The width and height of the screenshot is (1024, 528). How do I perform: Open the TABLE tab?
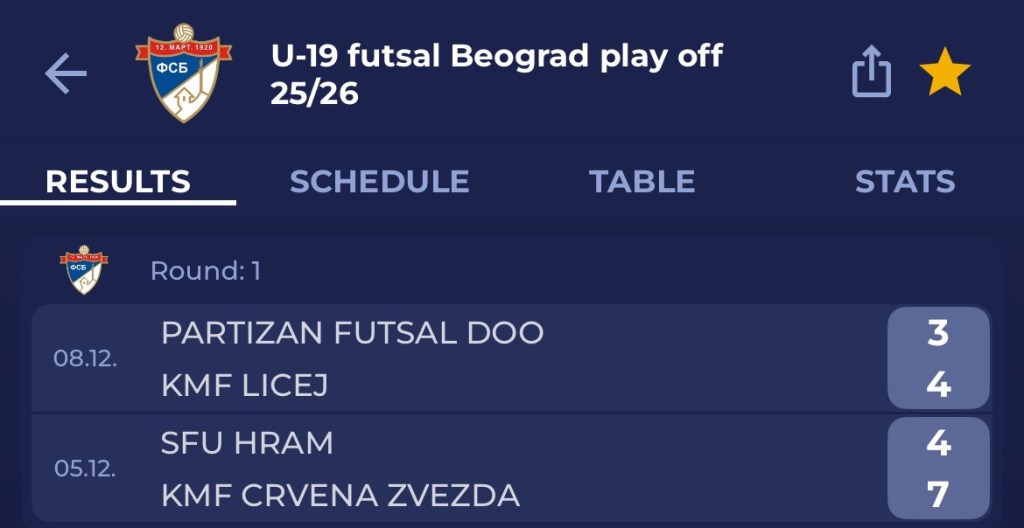[642, 181]
